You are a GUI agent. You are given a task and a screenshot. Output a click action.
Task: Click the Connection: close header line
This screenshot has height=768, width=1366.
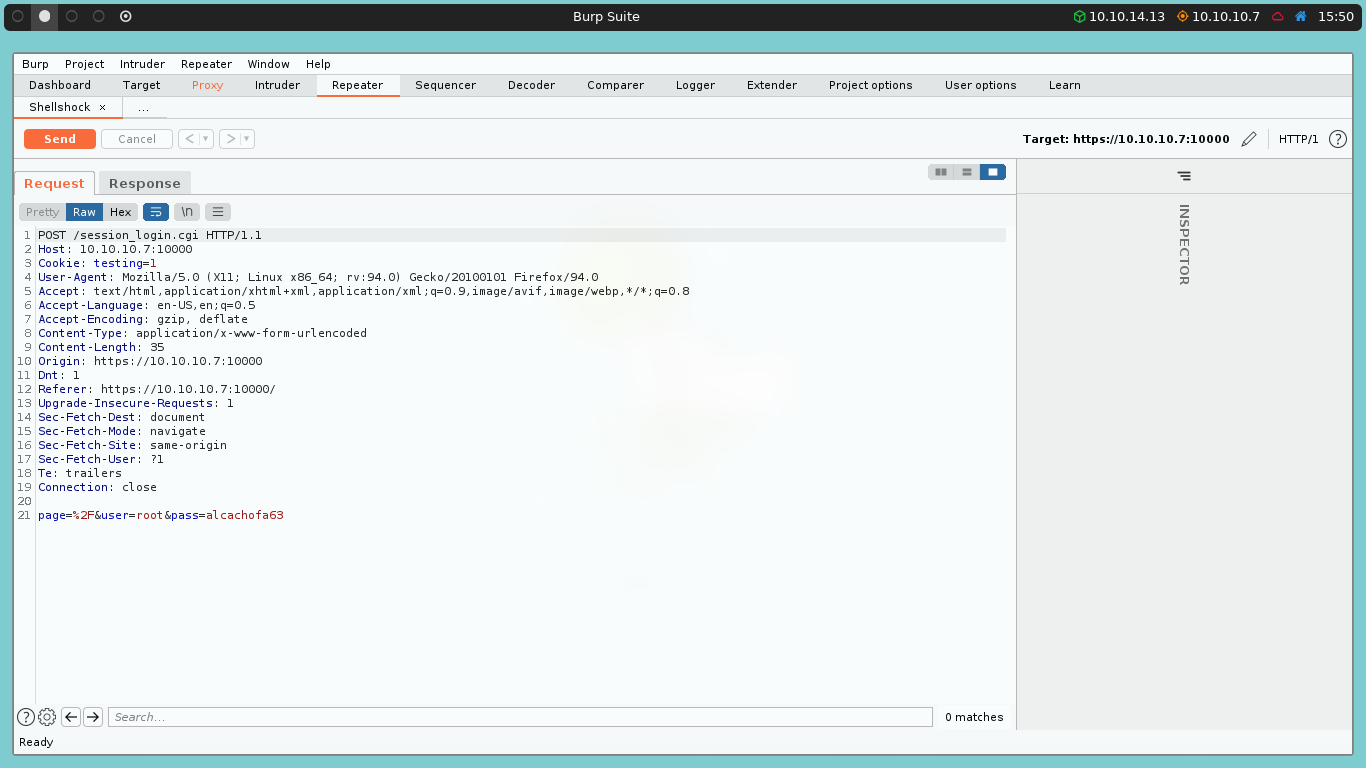[x=97, y=487]
